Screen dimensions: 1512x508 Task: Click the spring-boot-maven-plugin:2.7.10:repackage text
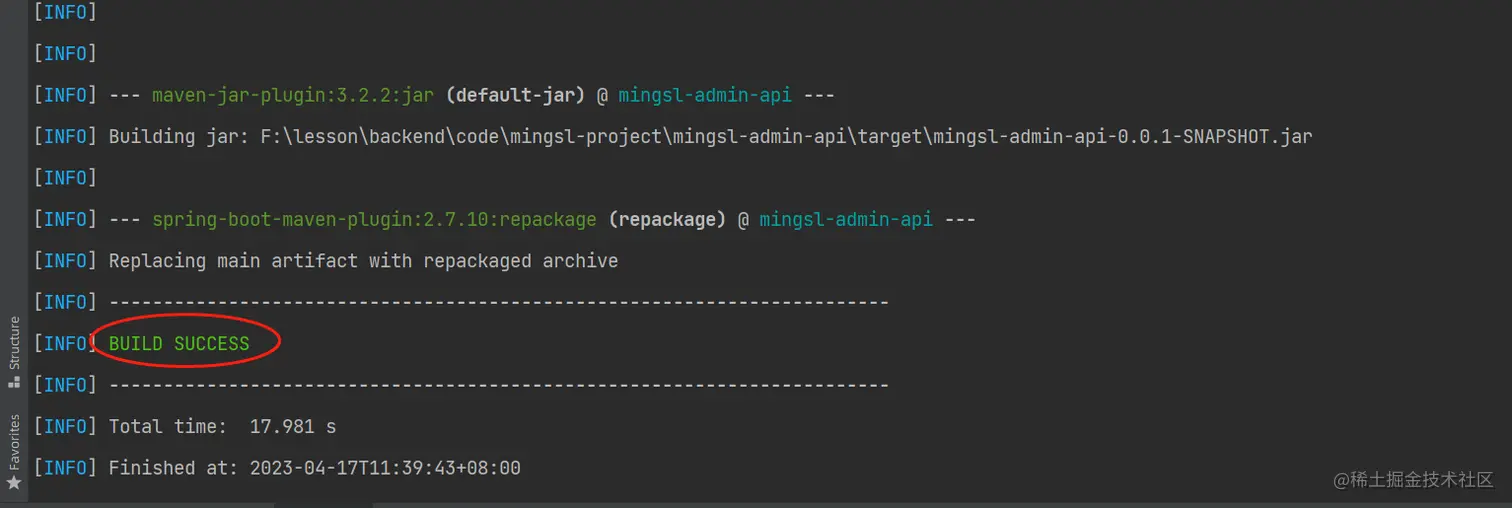click(x=374, y=219)
